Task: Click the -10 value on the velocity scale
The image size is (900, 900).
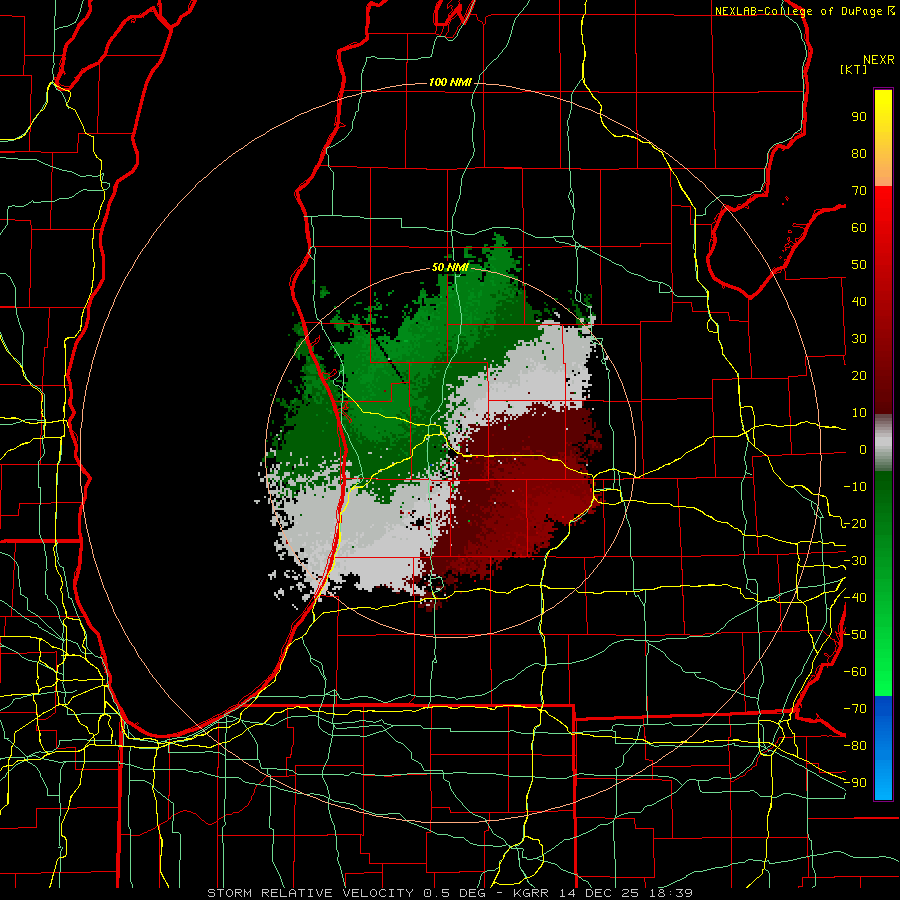Action: pos(855,487)
